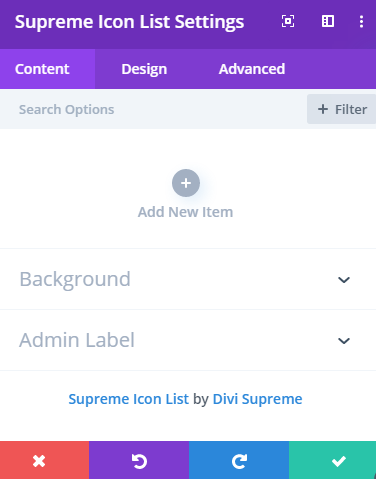Go to the Advanced tab
376x479 pixels.
click(252, 69)
